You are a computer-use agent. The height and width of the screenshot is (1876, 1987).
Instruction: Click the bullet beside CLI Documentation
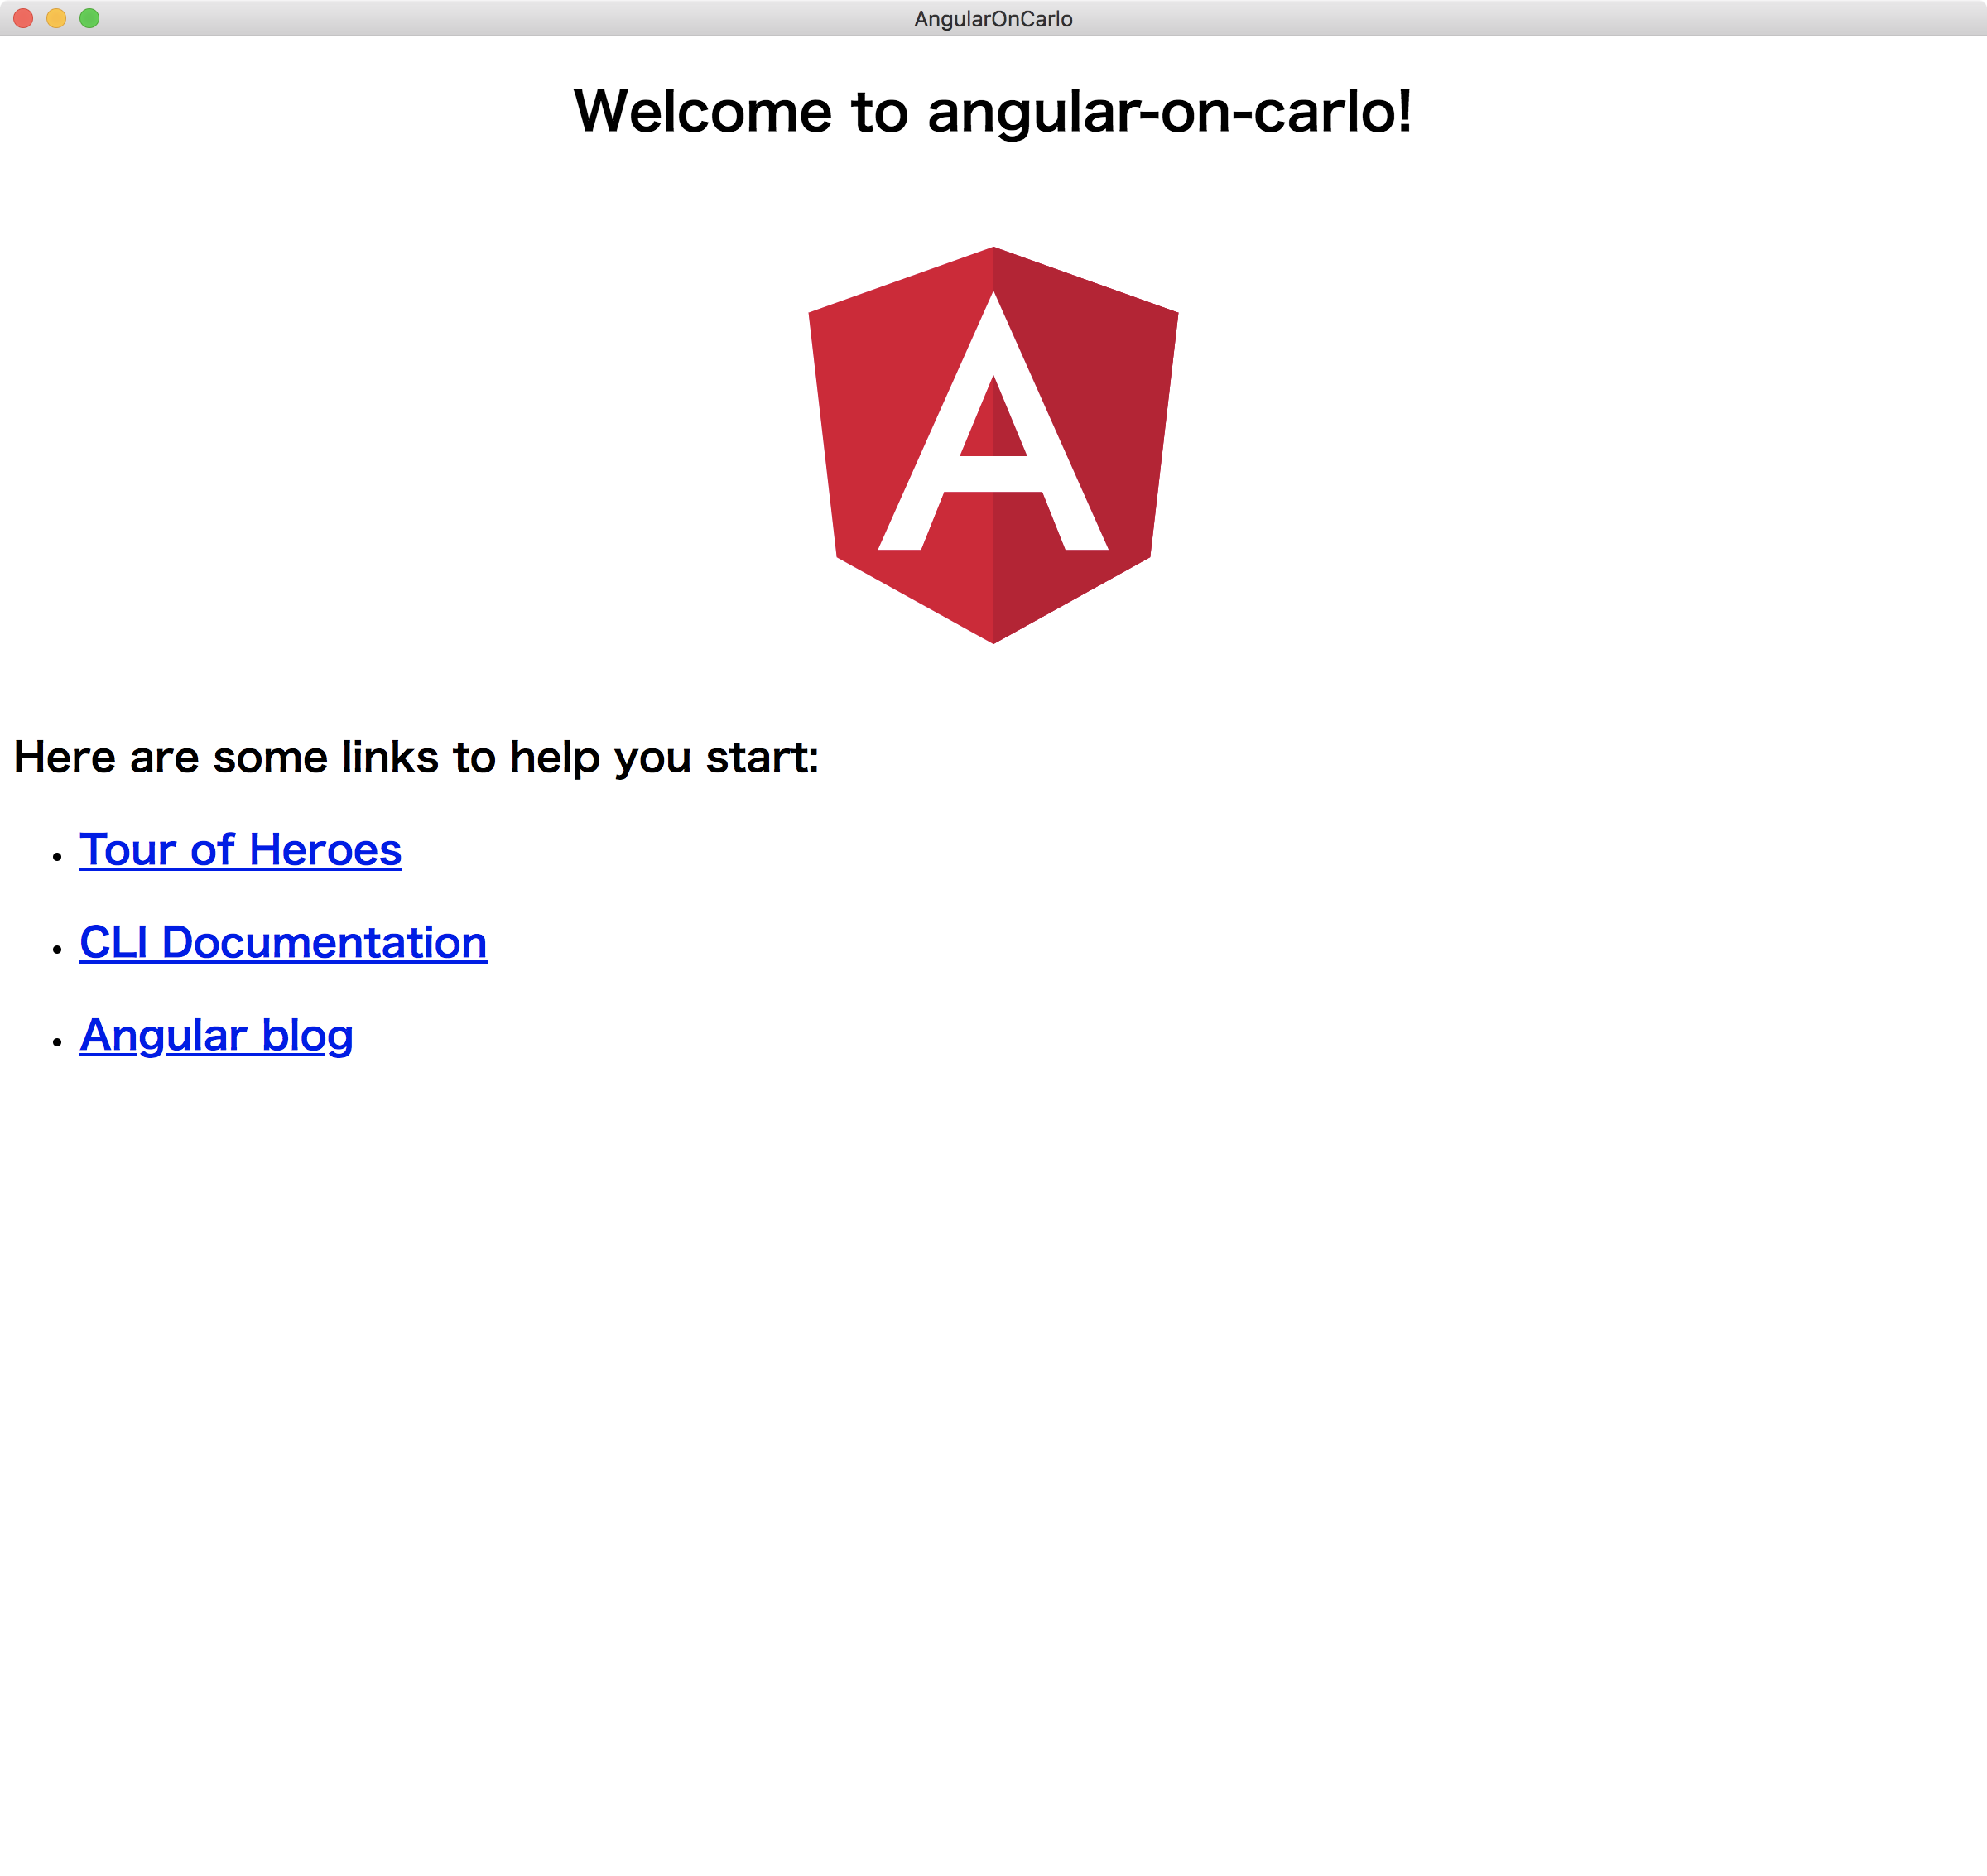click(57, 949)
